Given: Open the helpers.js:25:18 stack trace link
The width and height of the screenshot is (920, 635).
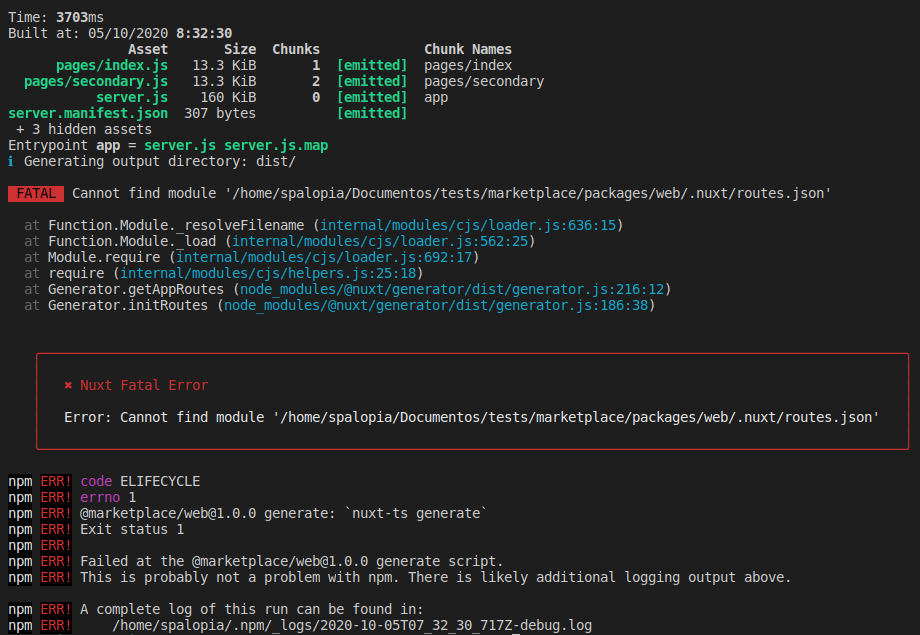Looking at the screenshot, I should (x=268, y=273).
